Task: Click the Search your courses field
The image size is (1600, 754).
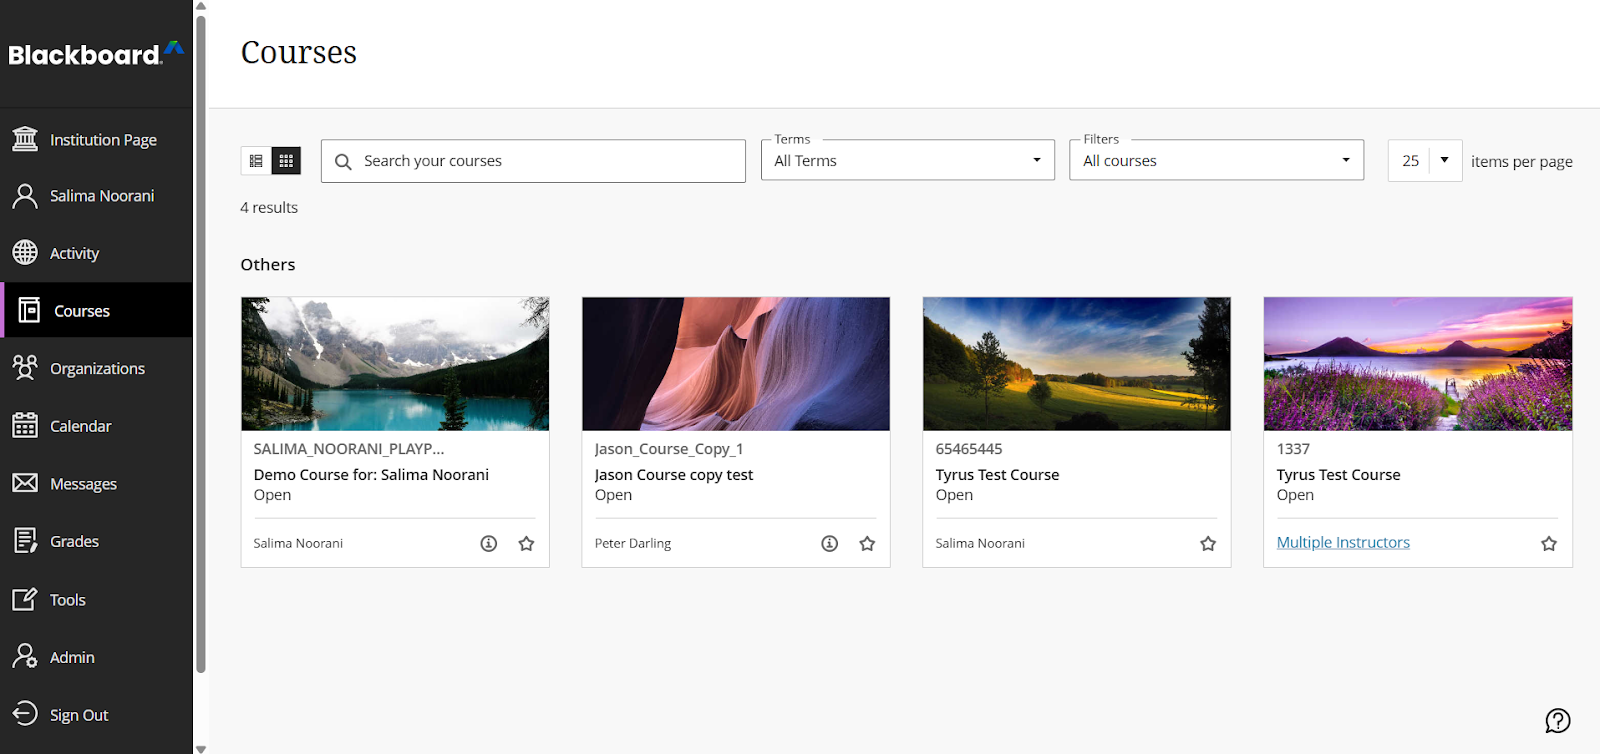Action: tap(533, 161)
